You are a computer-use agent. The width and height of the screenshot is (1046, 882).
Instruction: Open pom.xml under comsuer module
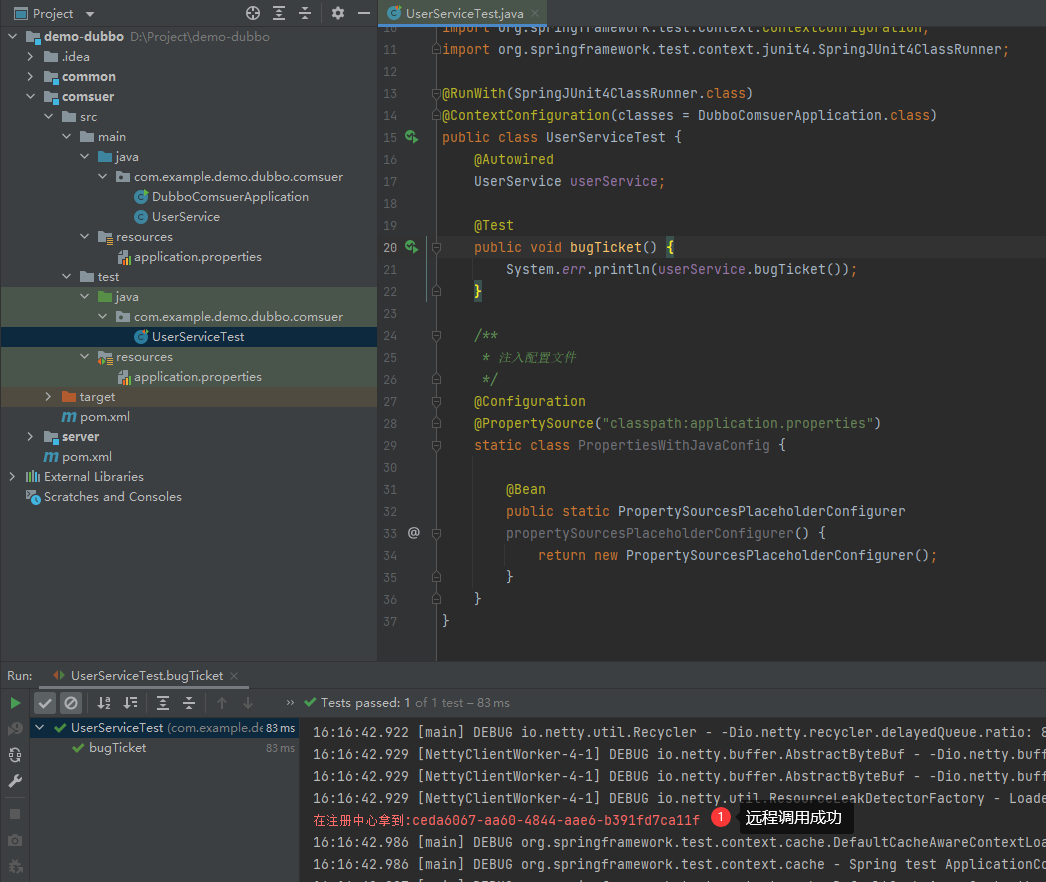pos(105,417)
